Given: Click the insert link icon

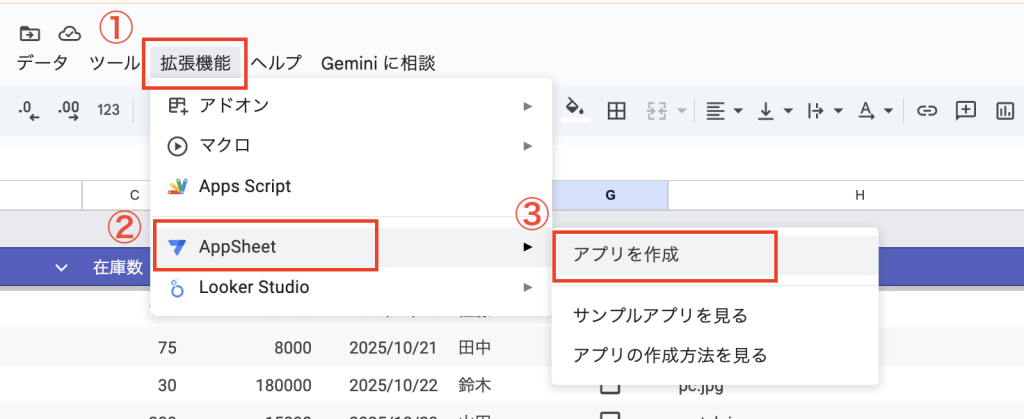Looking at the screenshot, I should (927, 110).
